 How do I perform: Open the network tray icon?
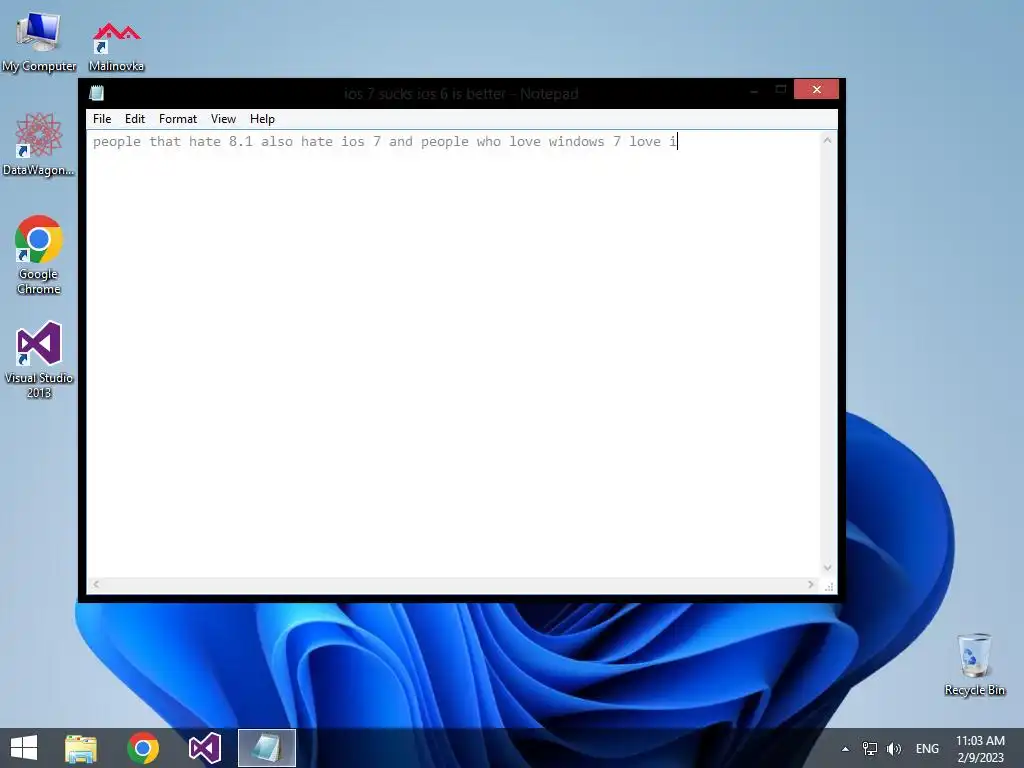click(x=869, y=748)
